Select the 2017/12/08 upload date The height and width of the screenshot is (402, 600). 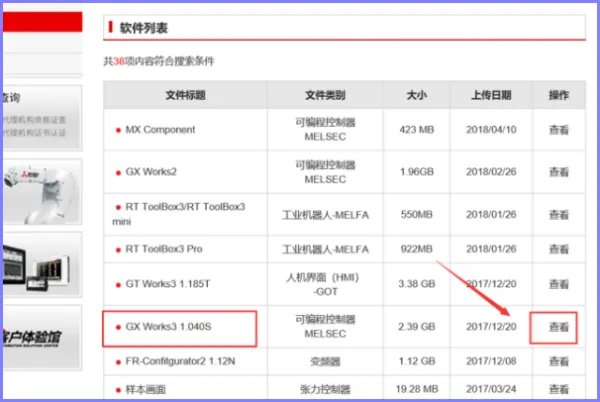tap(491, 361)
